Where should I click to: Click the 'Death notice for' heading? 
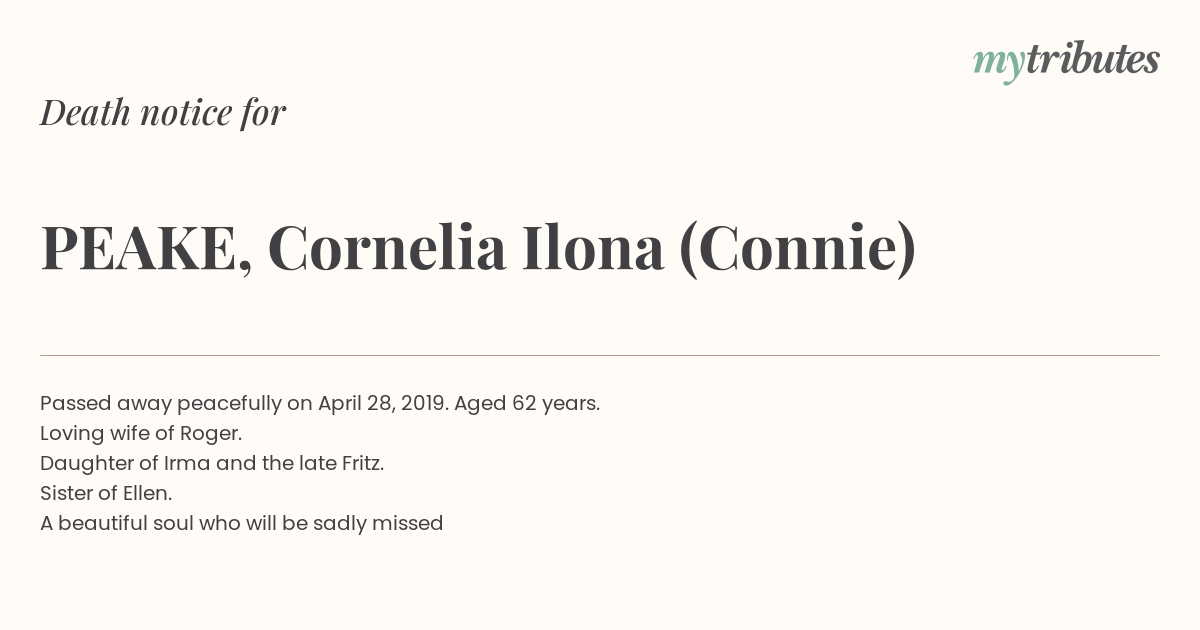click(163, 112)
